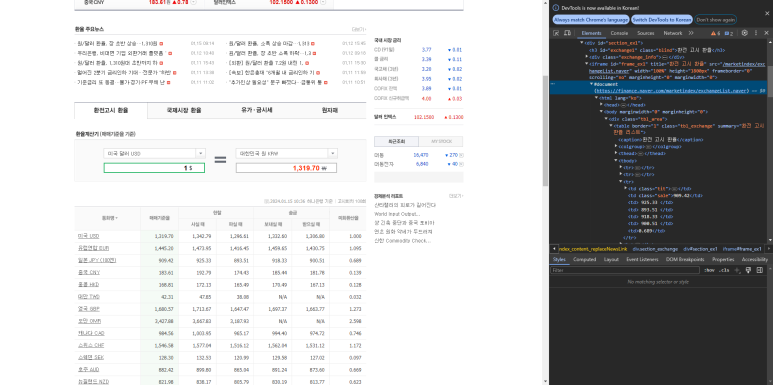Screen dimensions: 773x385
Task: Select the 환전고시 환율 tab
Action: click(111, 110)
